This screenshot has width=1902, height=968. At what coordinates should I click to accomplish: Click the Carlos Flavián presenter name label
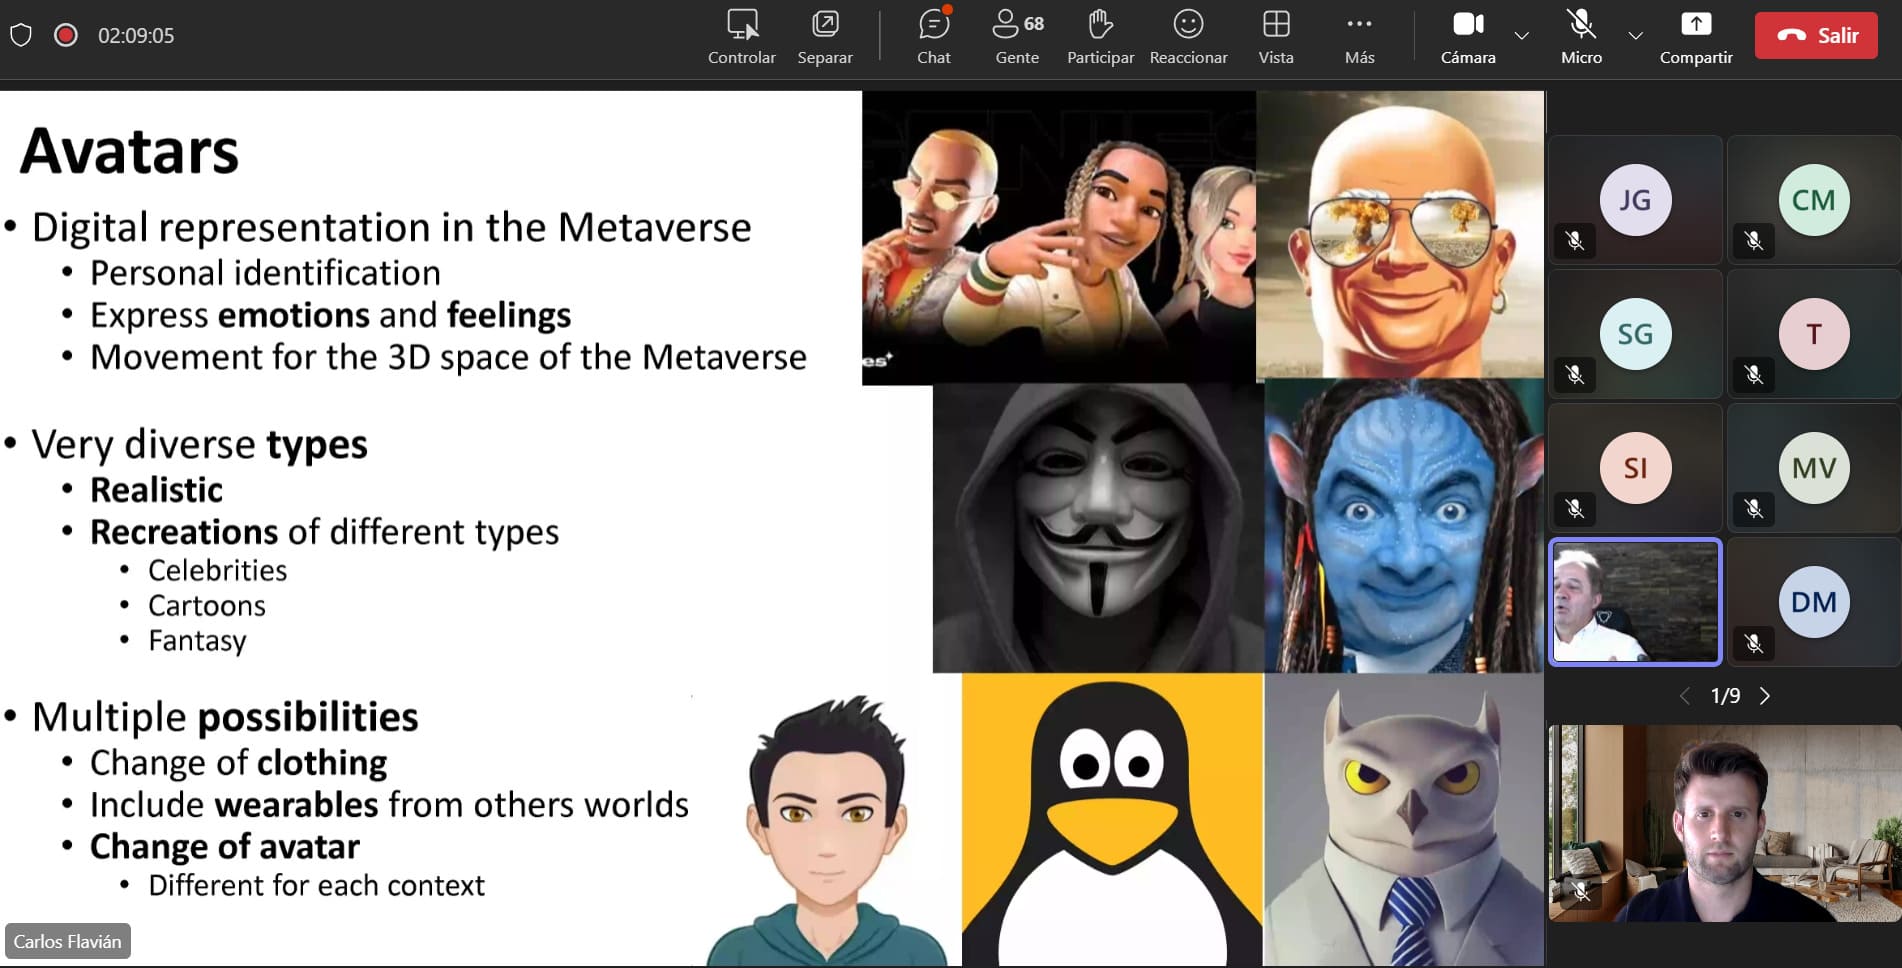(67, 941)
